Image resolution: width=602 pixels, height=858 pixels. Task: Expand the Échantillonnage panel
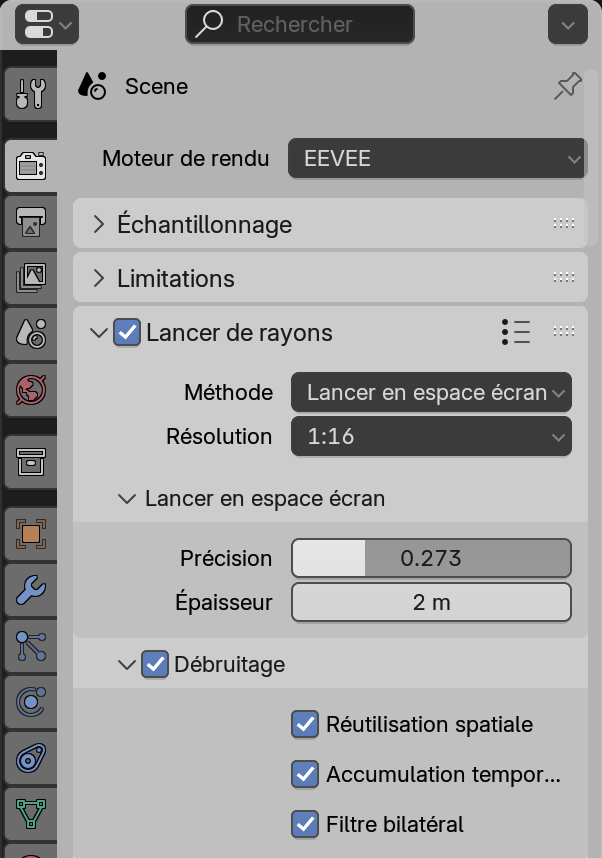(204, 224)
